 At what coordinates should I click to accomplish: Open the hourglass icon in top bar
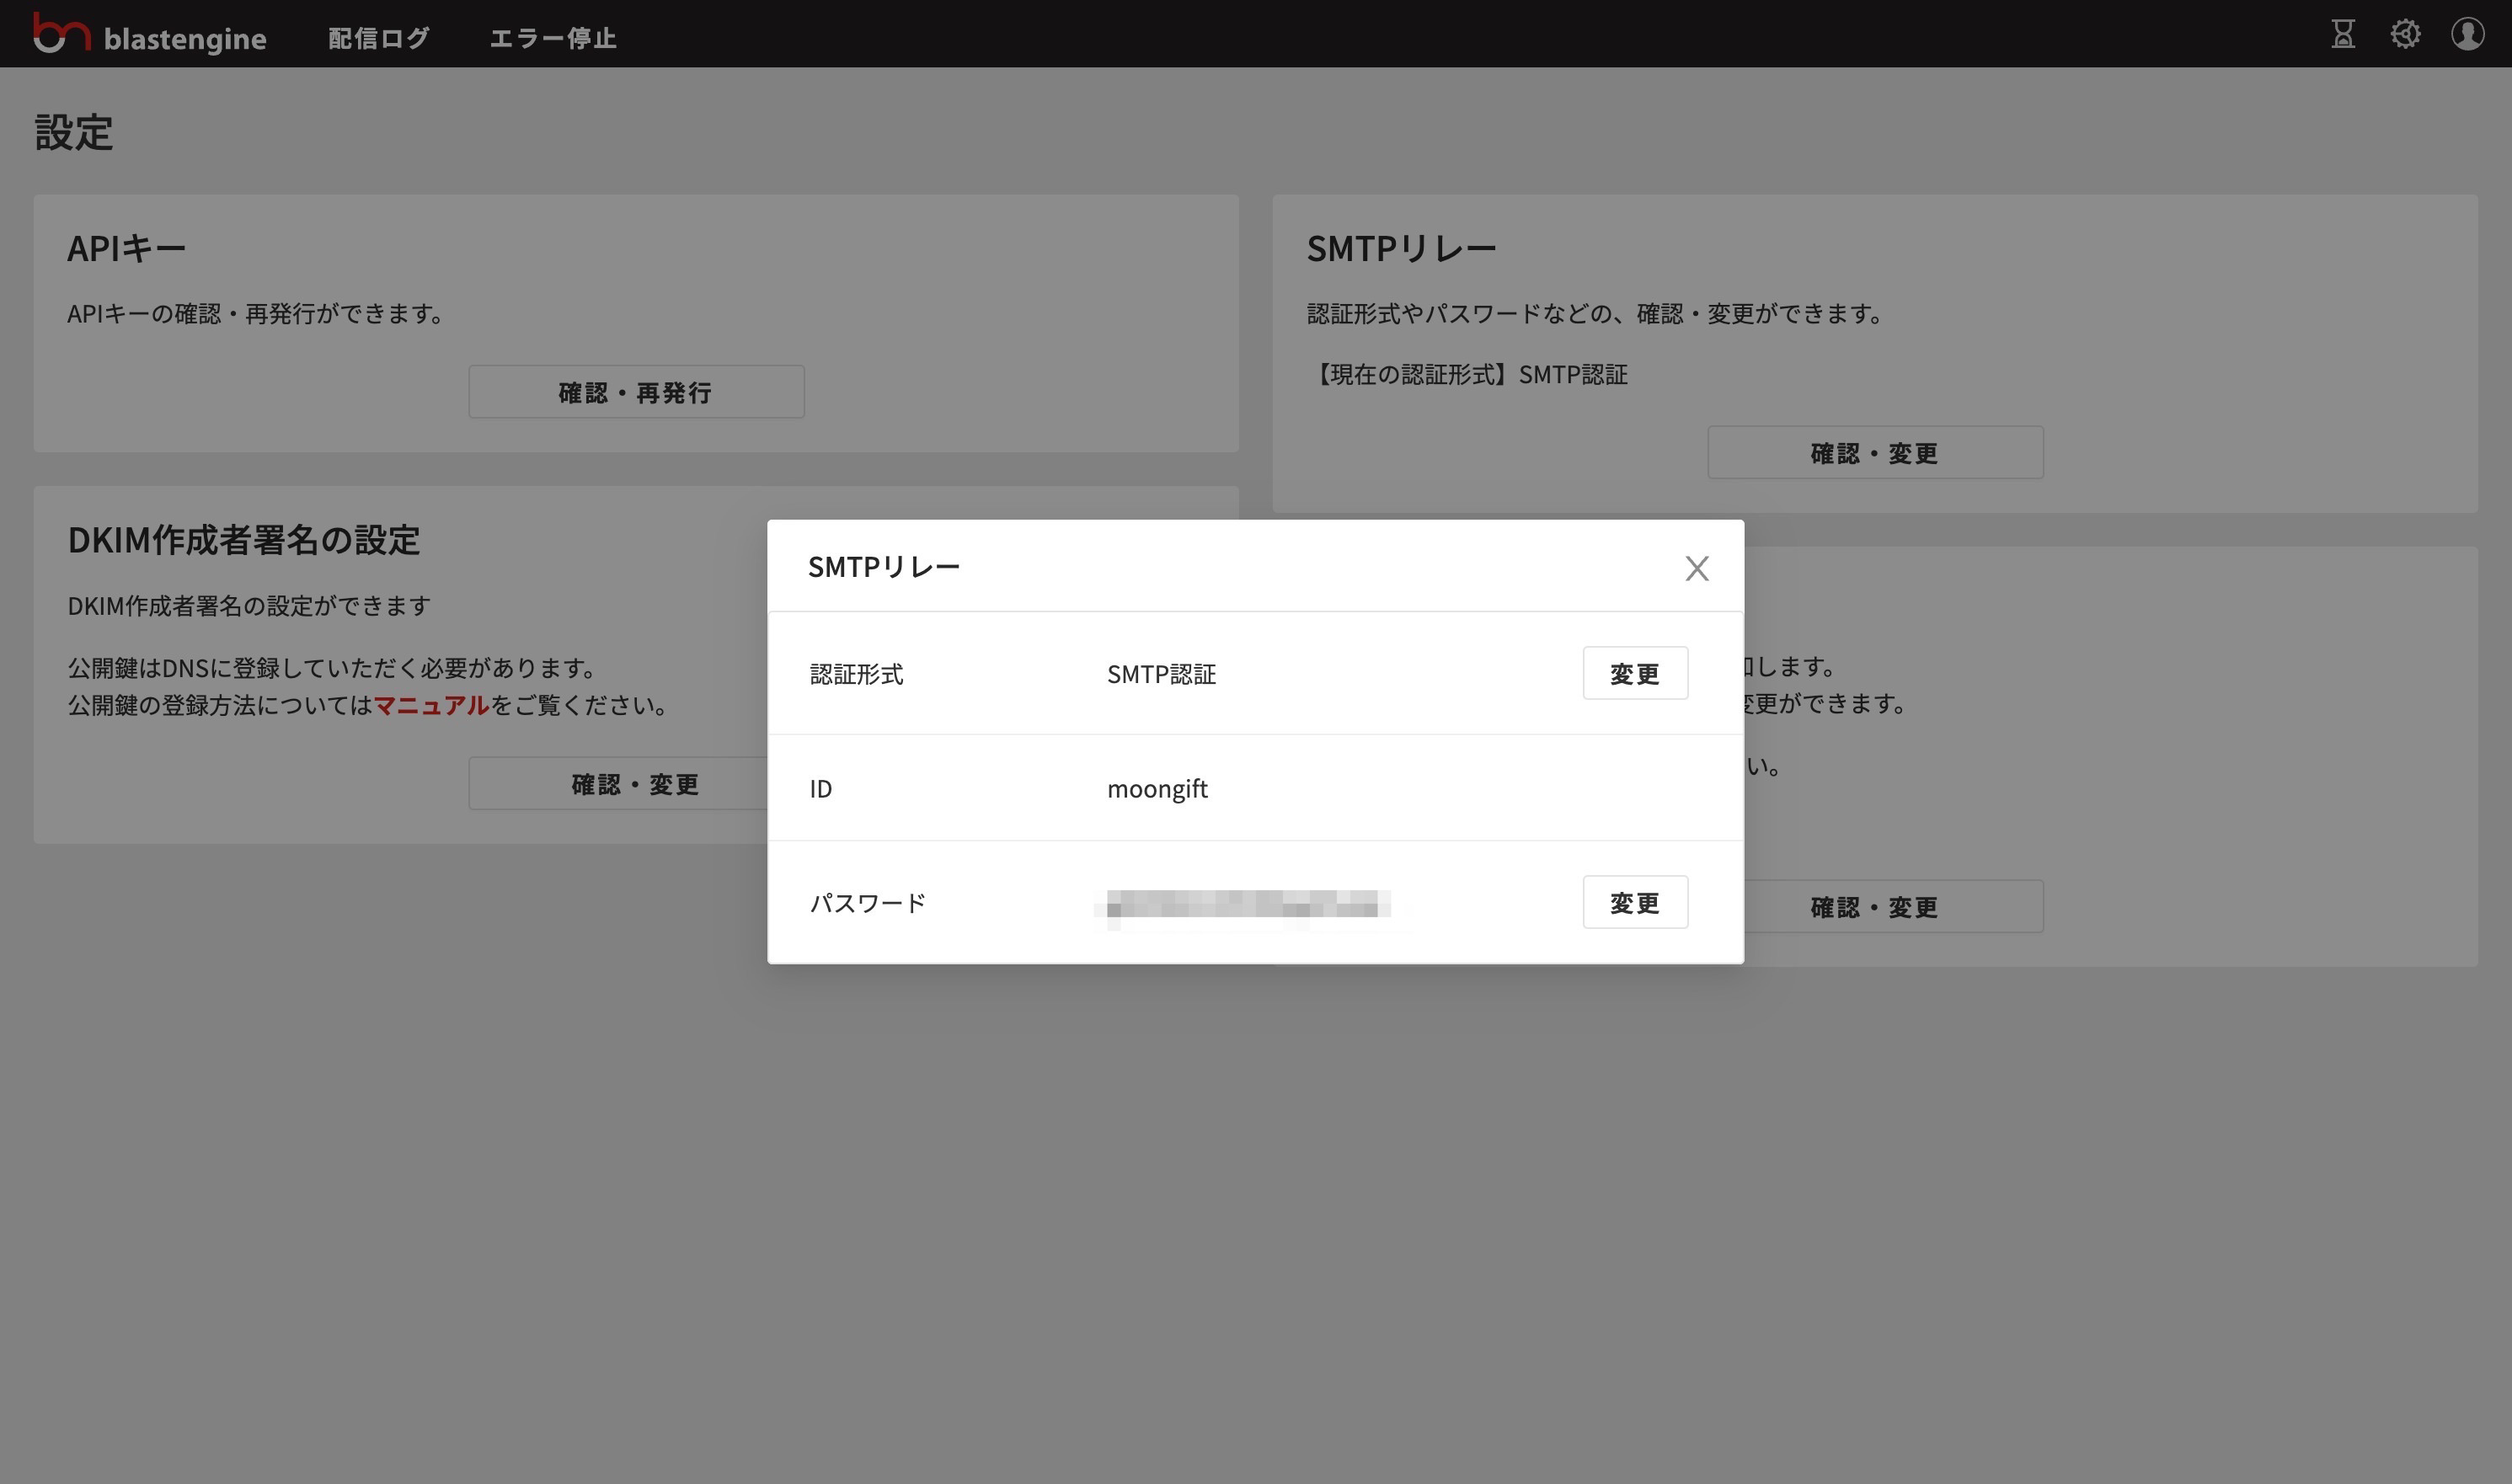(2343, 34)
